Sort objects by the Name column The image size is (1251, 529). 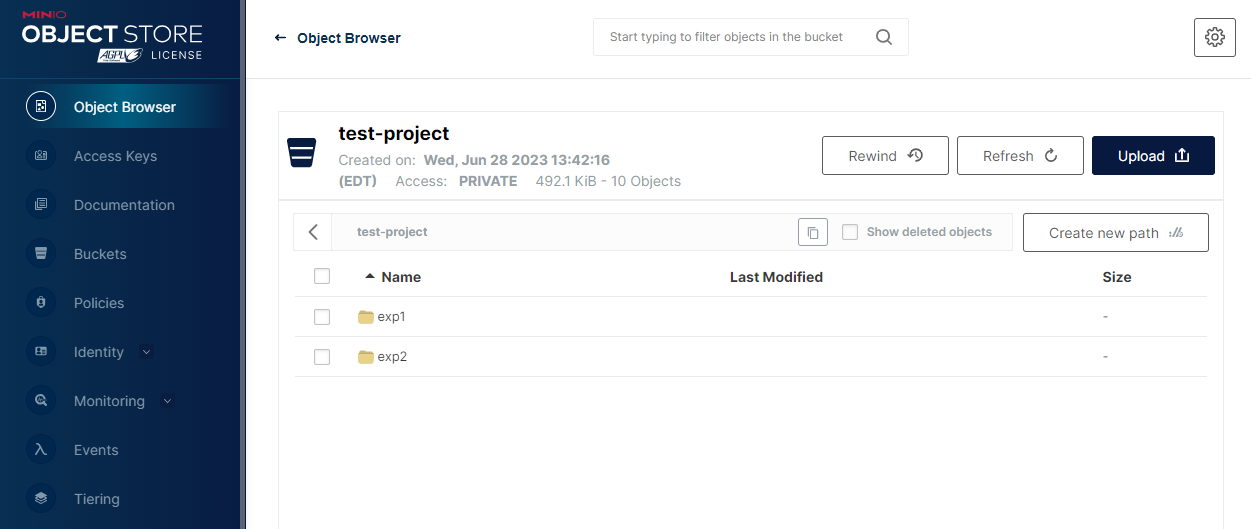coord(400,277)
